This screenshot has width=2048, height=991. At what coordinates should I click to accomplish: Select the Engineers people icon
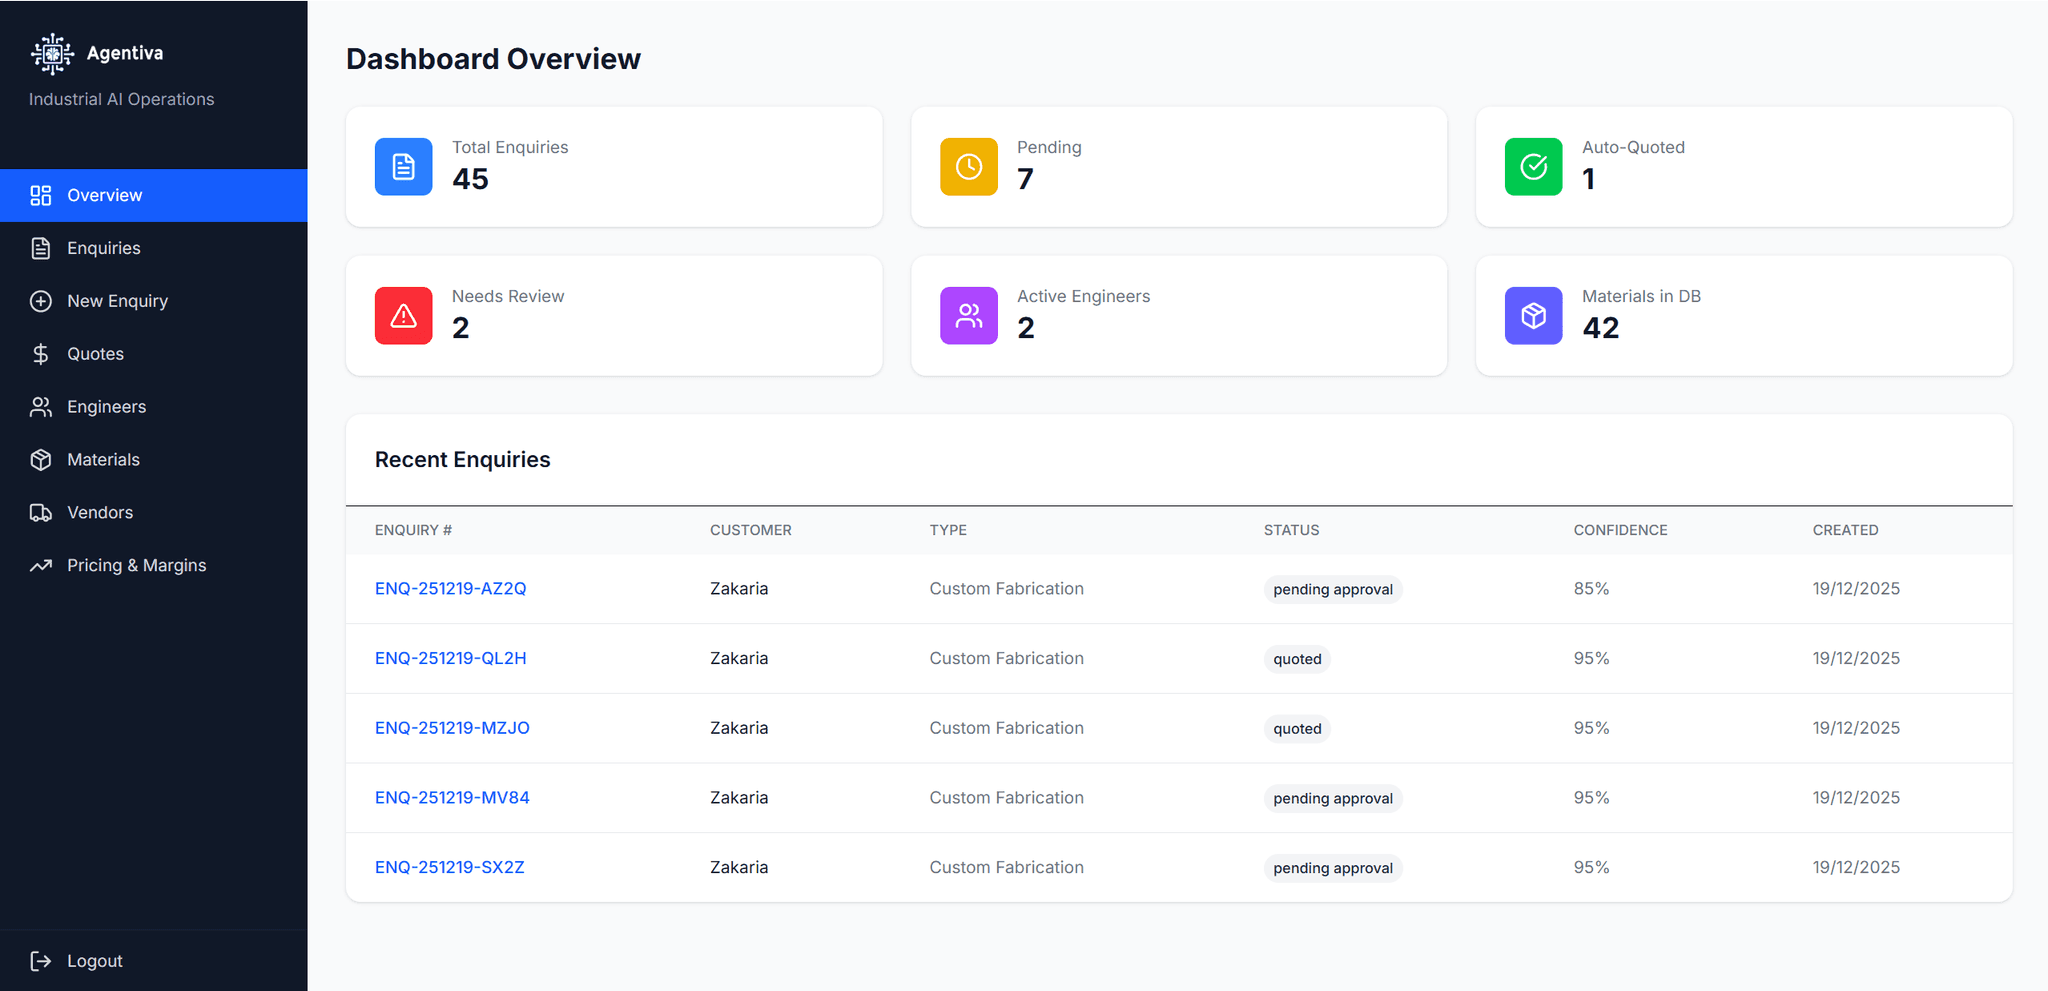coord(40,406)
